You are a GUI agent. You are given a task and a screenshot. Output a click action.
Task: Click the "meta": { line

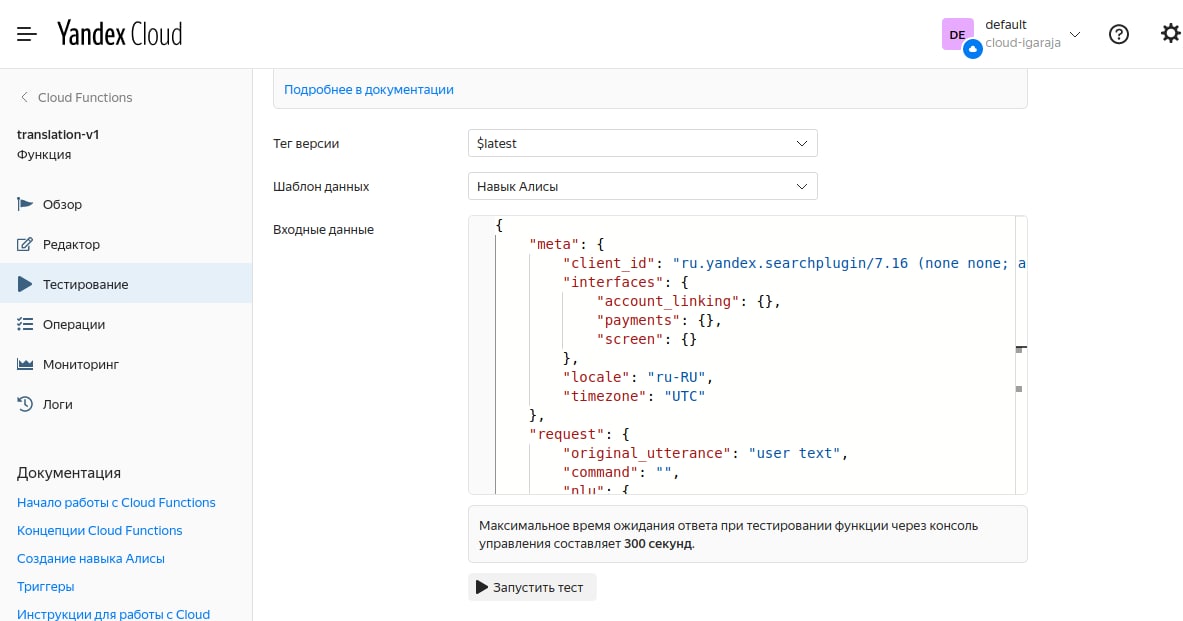[567, 244]
